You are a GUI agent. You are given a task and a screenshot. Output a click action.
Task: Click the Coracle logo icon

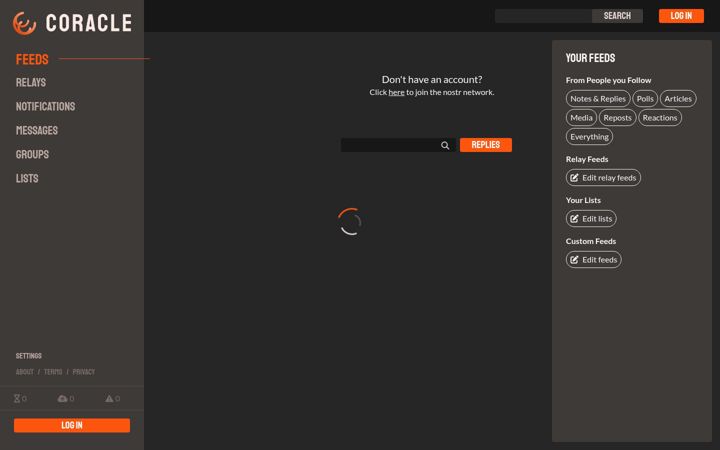point(24,23)
